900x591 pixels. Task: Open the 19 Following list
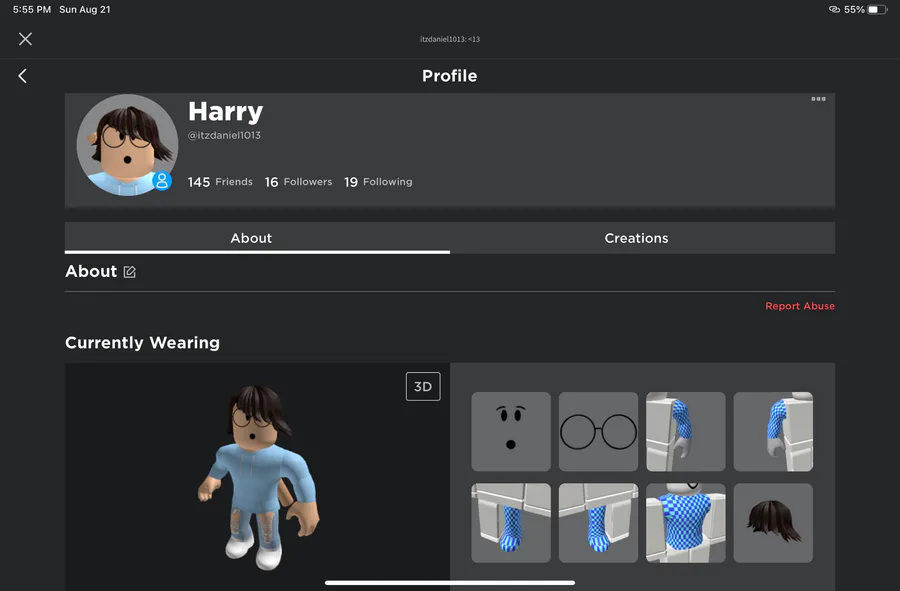pos(378,182)
